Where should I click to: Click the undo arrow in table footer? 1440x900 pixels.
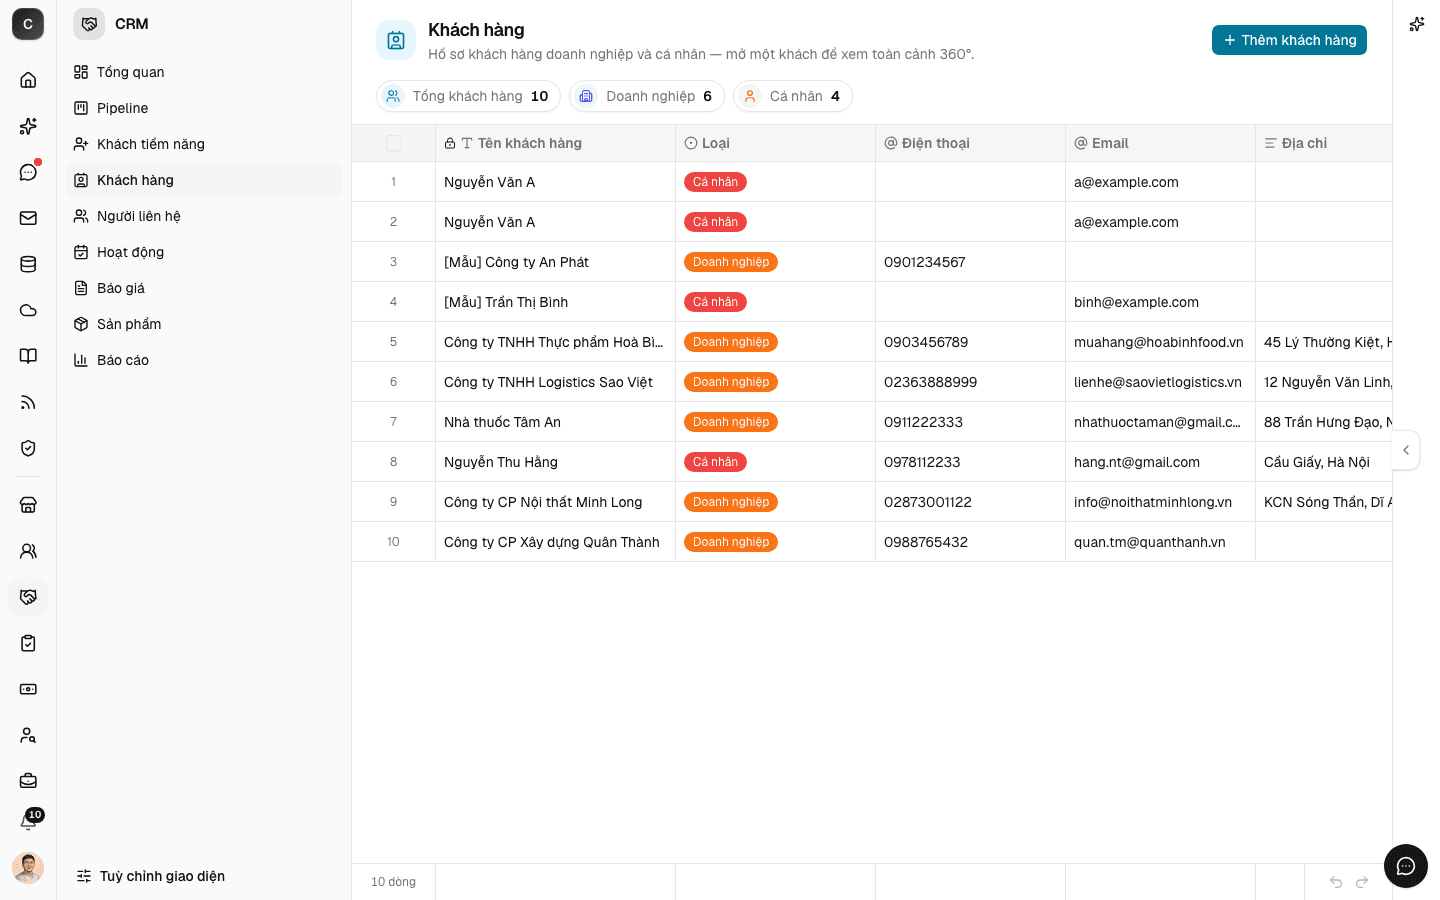1336,882
